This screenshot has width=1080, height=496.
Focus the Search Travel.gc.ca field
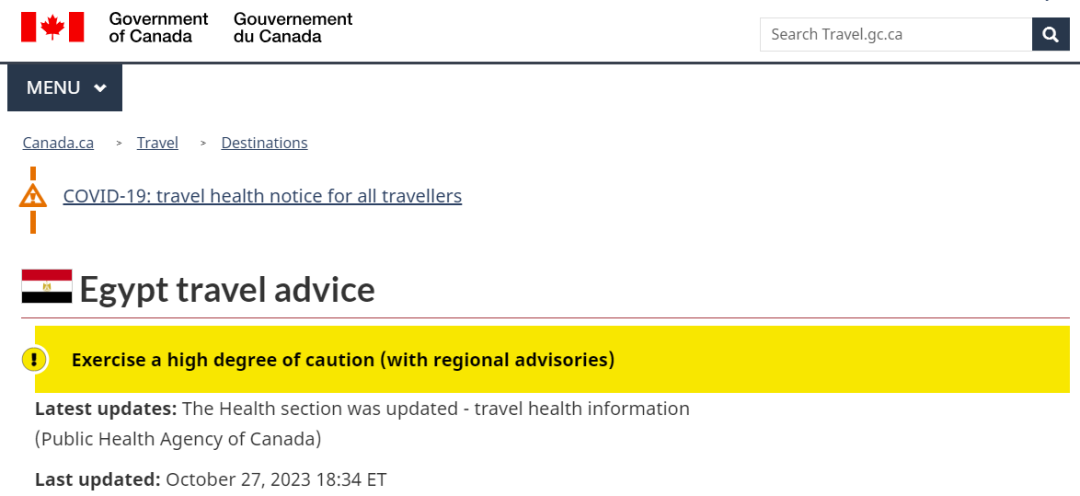click(895, 34)
